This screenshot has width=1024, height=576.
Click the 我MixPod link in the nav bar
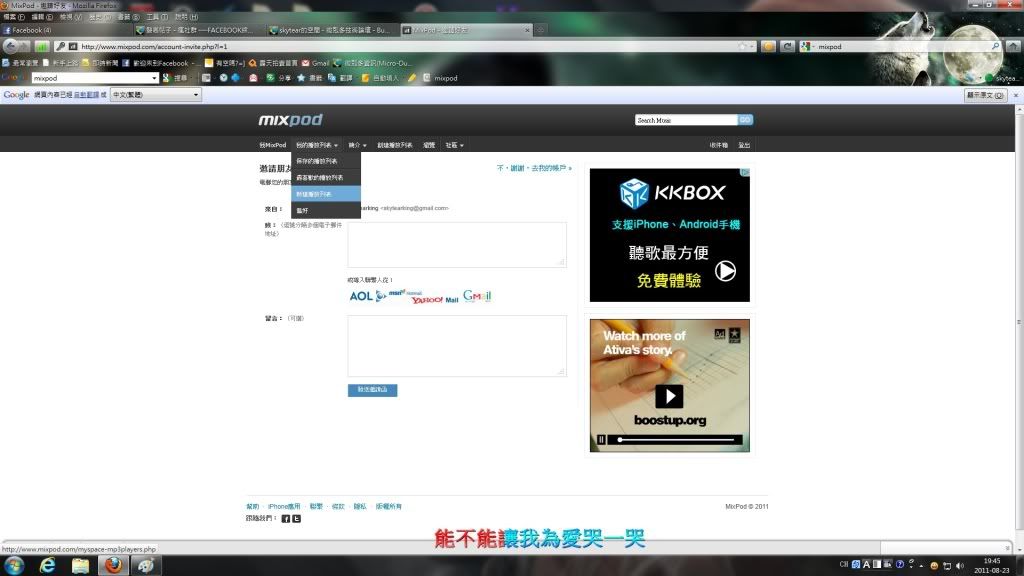(x=272, y=145)
